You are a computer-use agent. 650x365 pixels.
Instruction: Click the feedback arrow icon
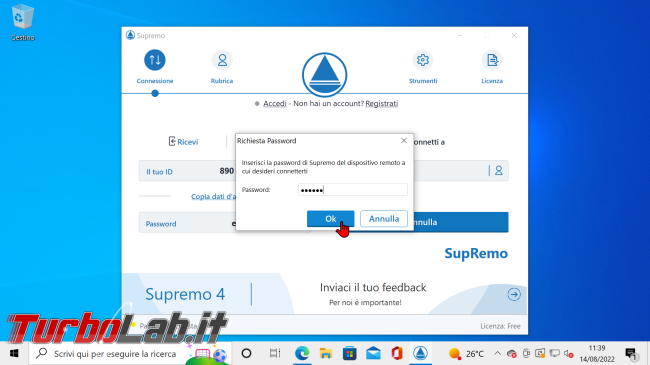(514, 294)
